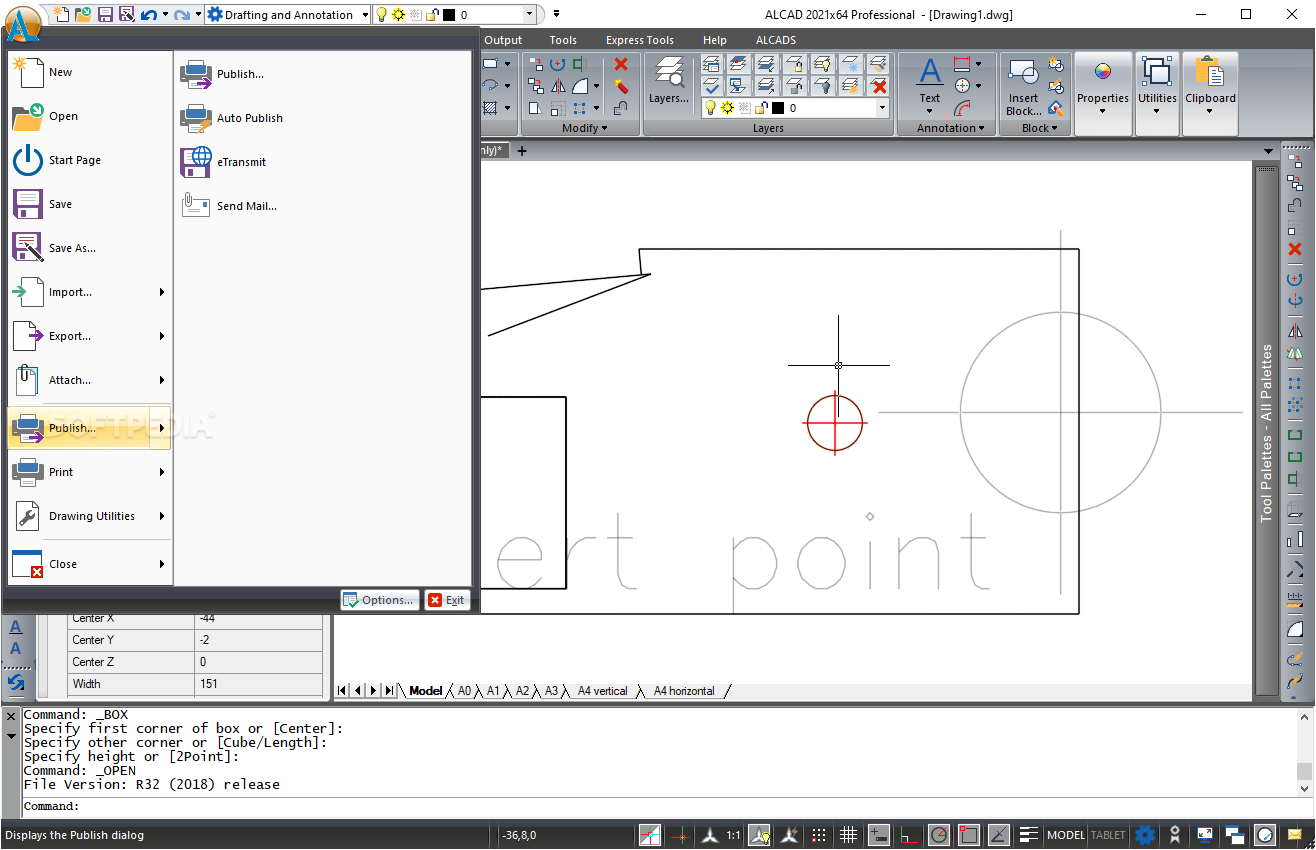Select Save As... in application menu
Image resolution: width=1316 pixels, height=850 pixels.
89,248
